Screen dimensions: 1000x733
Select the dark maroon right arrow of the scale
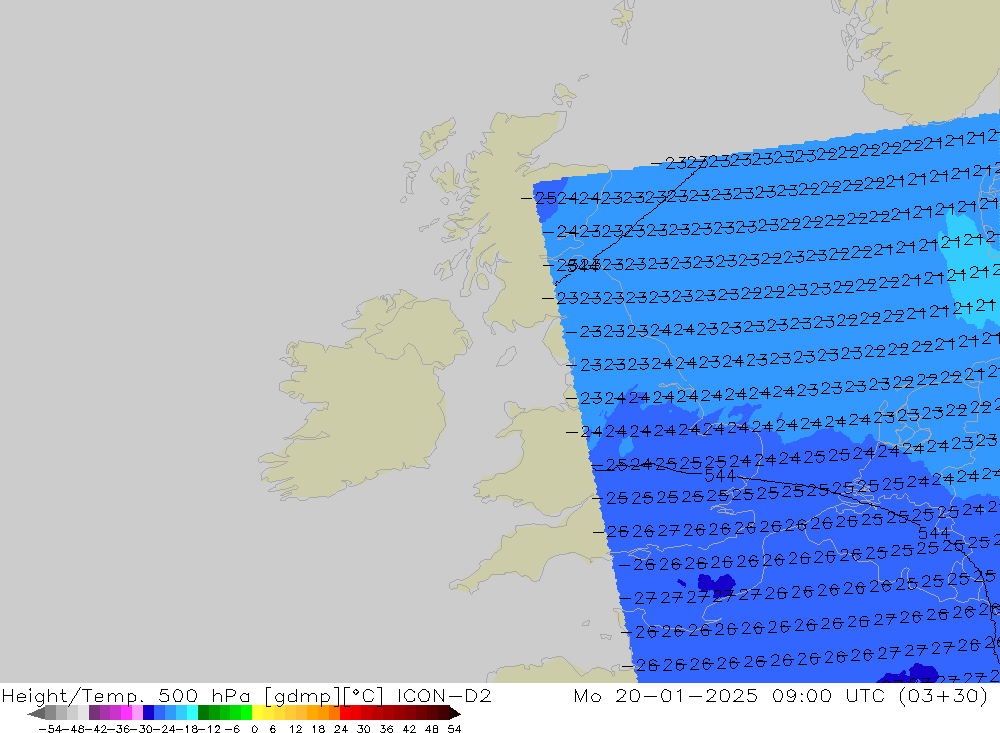(454, 713)
